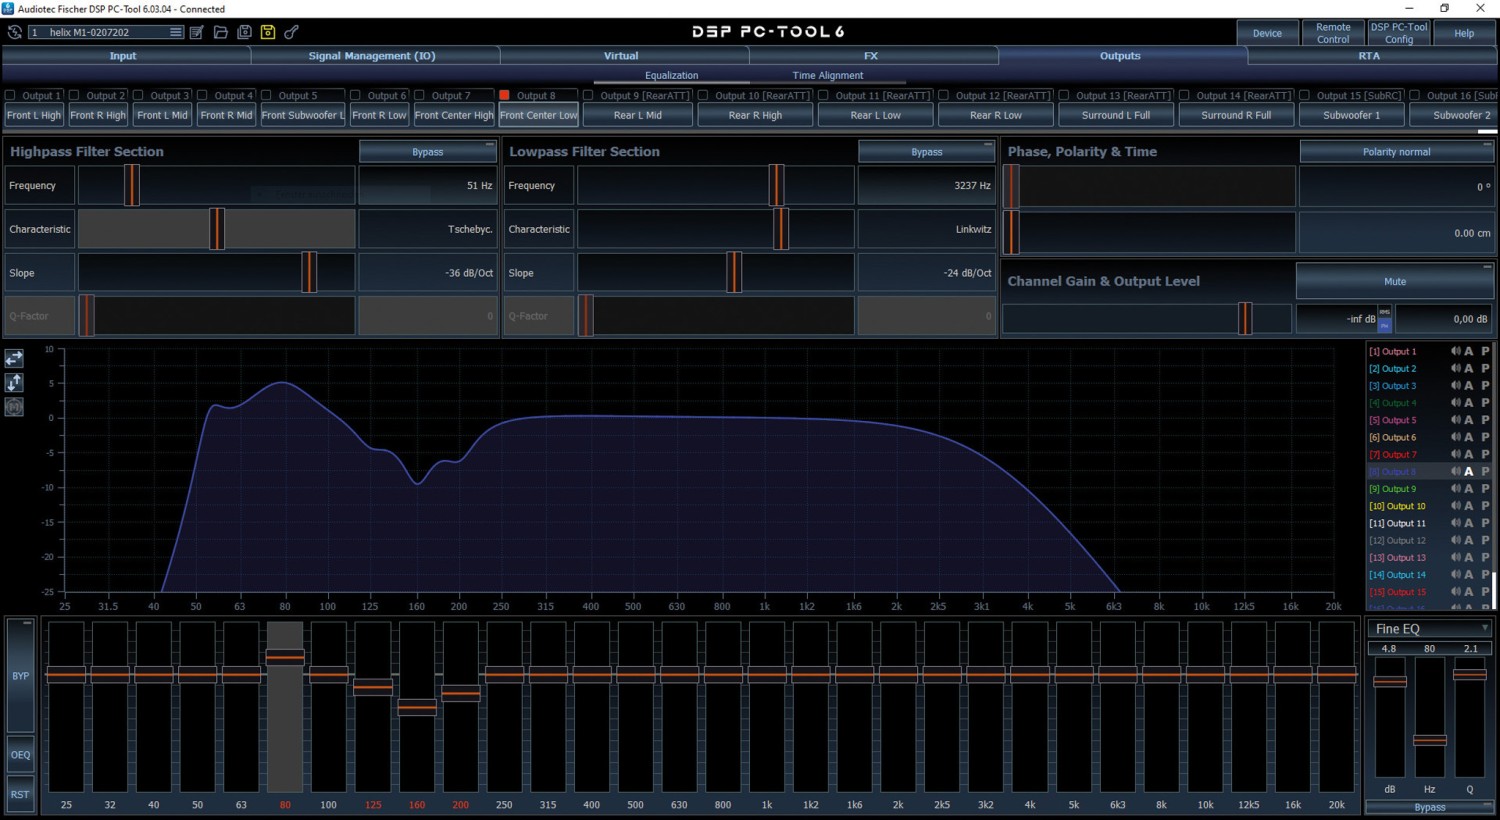Open a setup file with folder icon
The image size is (1500, 820).
221,32
